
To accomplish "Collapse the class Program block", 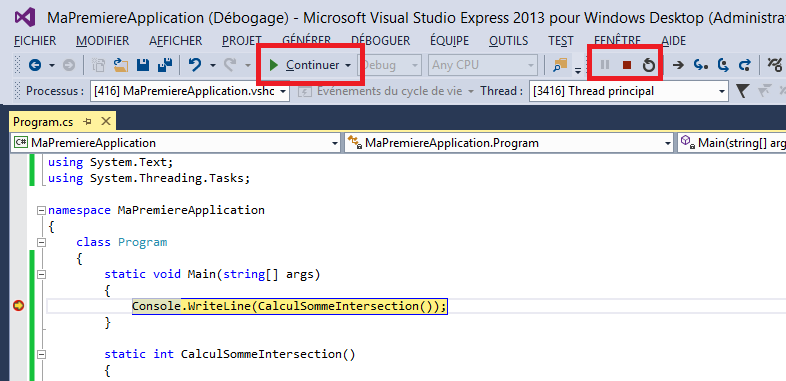I will click(42, 242).
